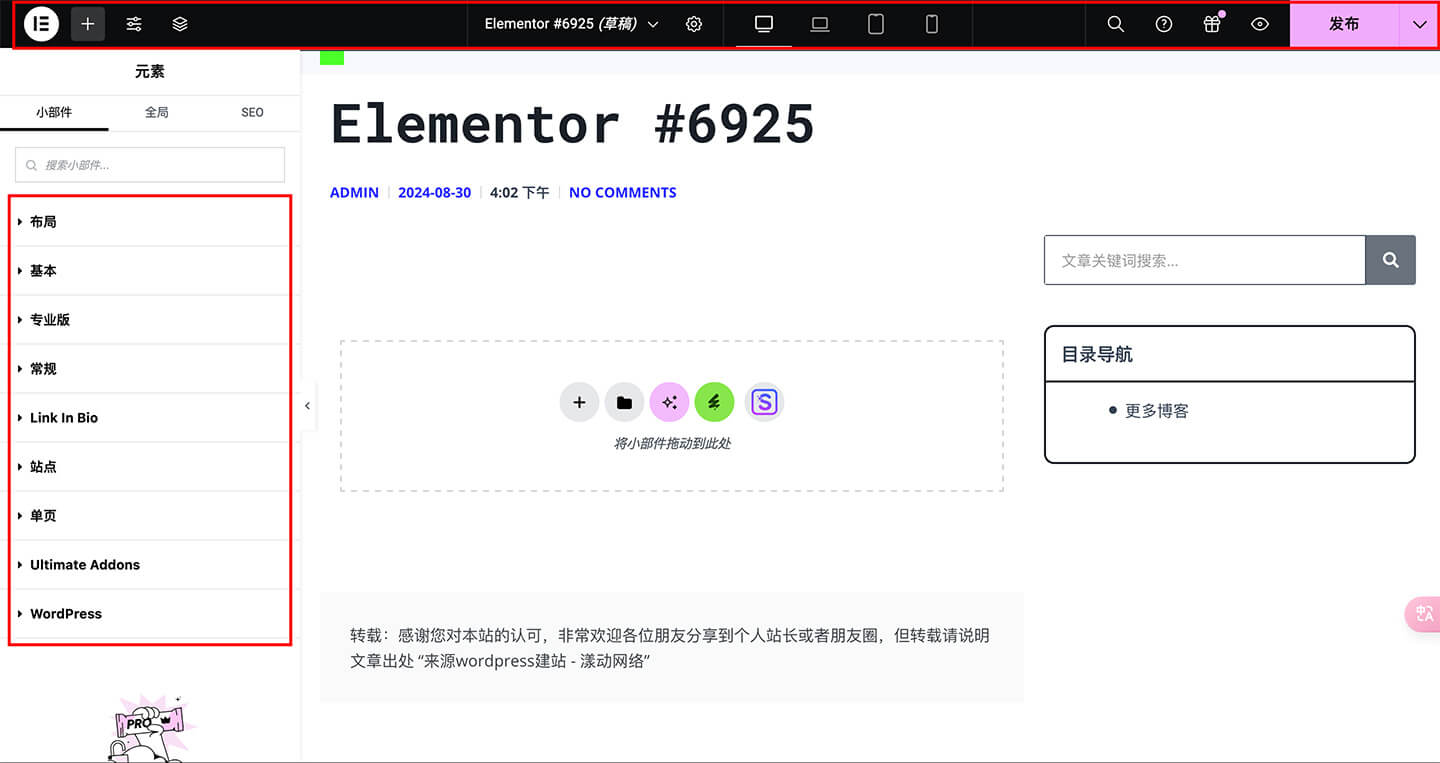Click the purple S starter templates icon

[764, 402]
